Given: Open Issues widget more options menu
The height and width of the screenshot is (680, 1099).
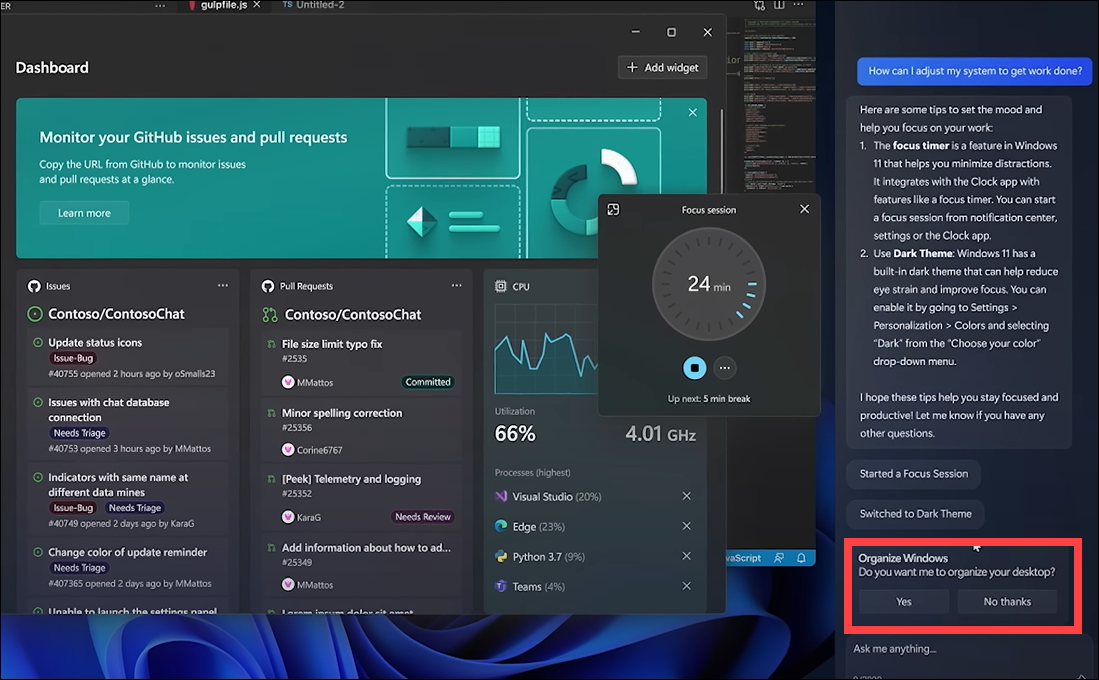Looking at the screenshot, I should click(x=223, y=285).
